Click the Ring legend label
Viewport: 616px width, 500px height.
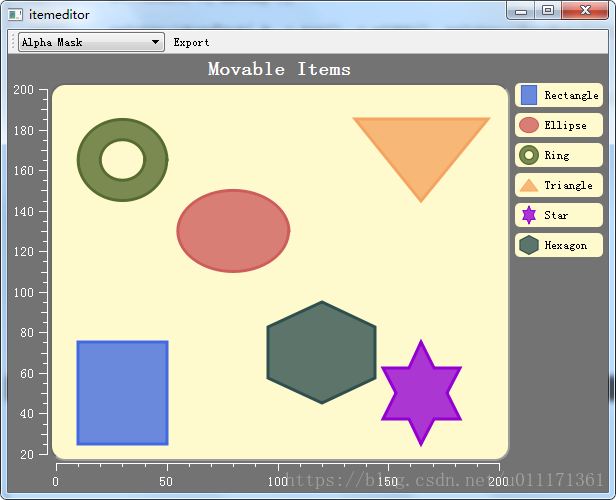tap(557, 156)
